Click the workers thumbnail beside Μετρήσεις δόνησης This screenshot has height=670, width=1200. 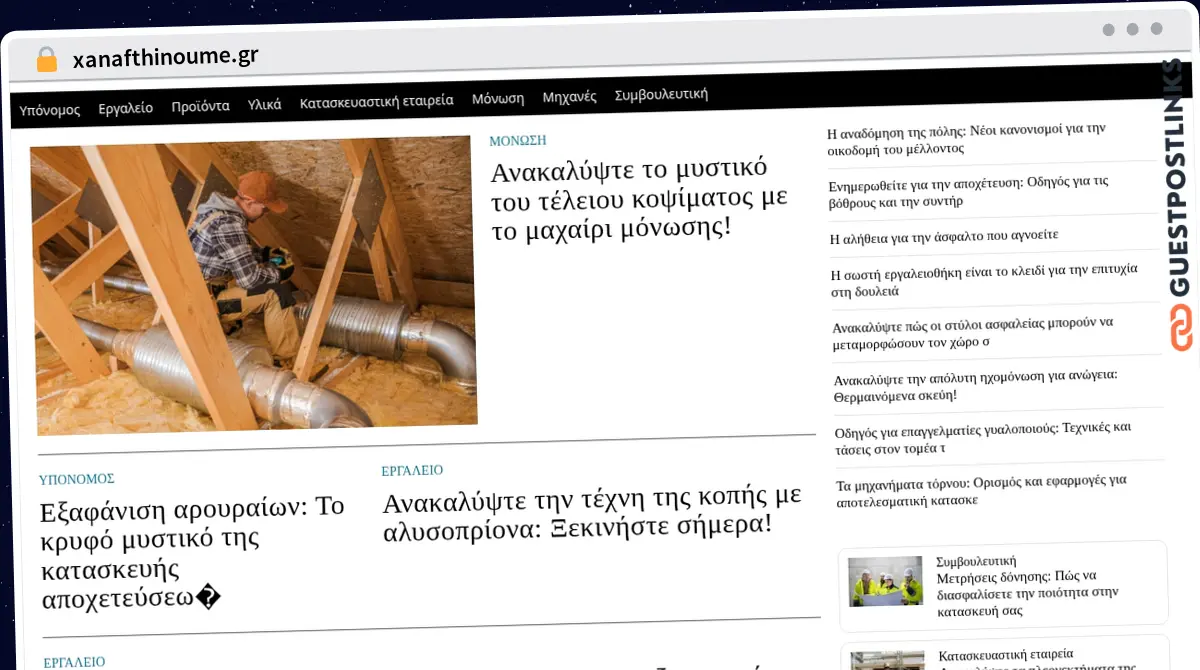pos(886,581)
